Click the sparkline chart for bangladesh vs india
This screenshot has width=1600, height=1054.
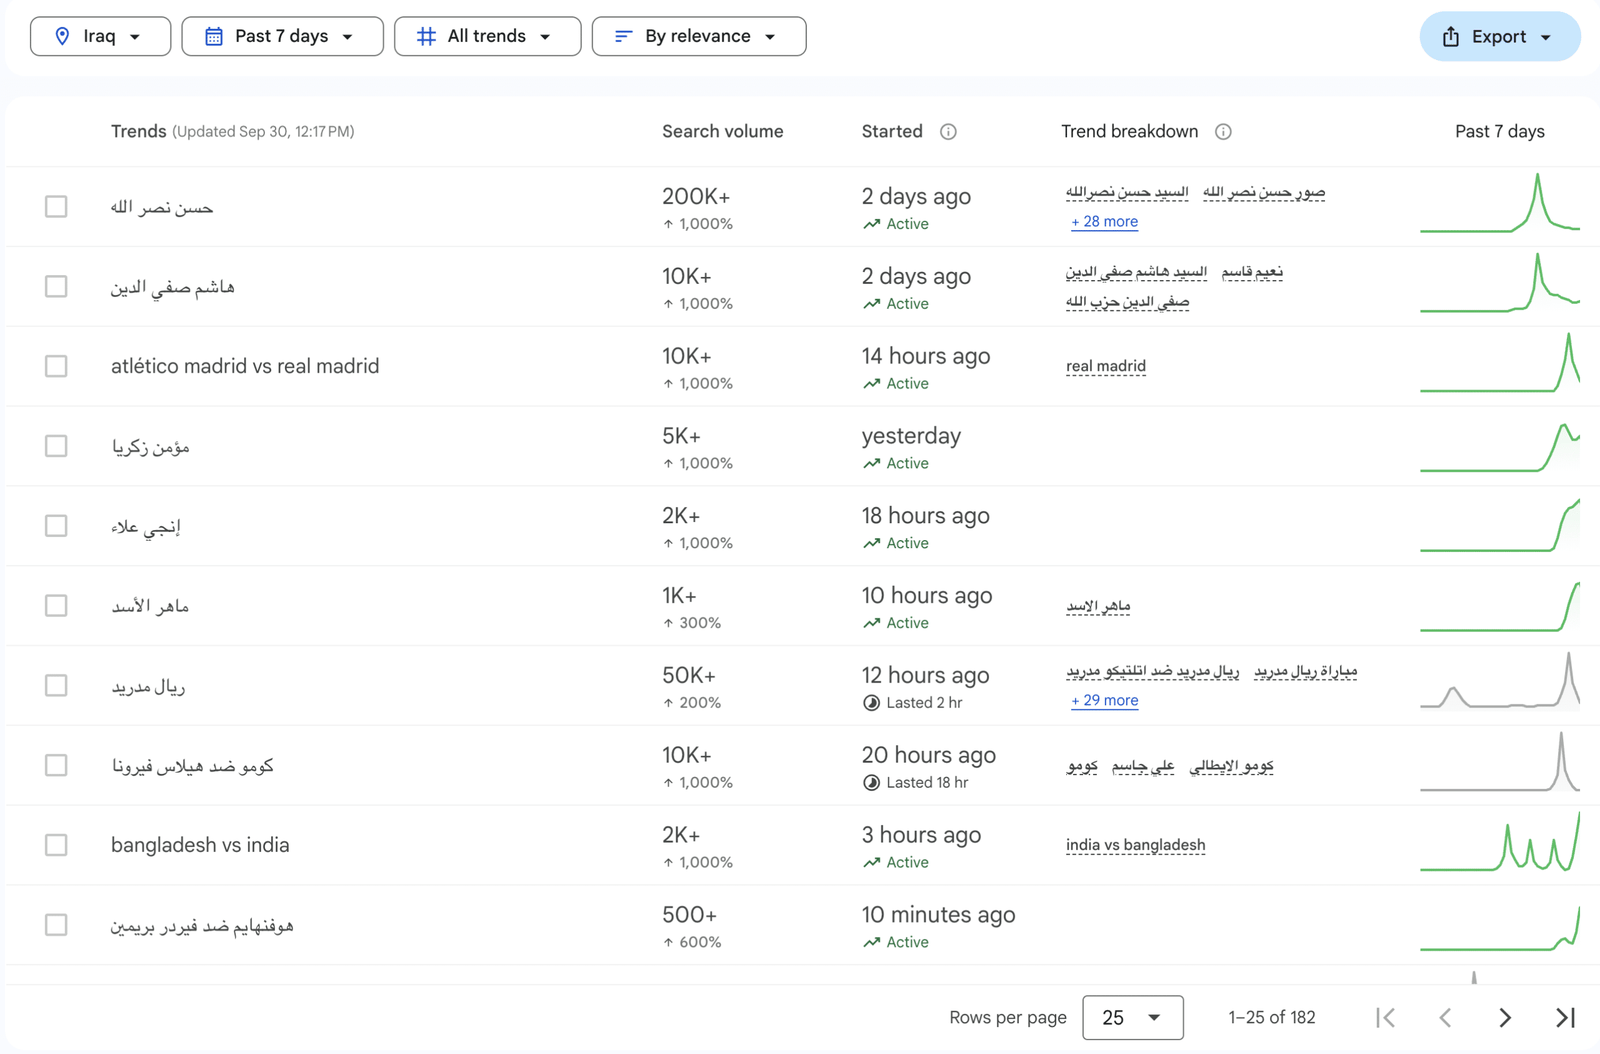click(x=1499, y=844)
